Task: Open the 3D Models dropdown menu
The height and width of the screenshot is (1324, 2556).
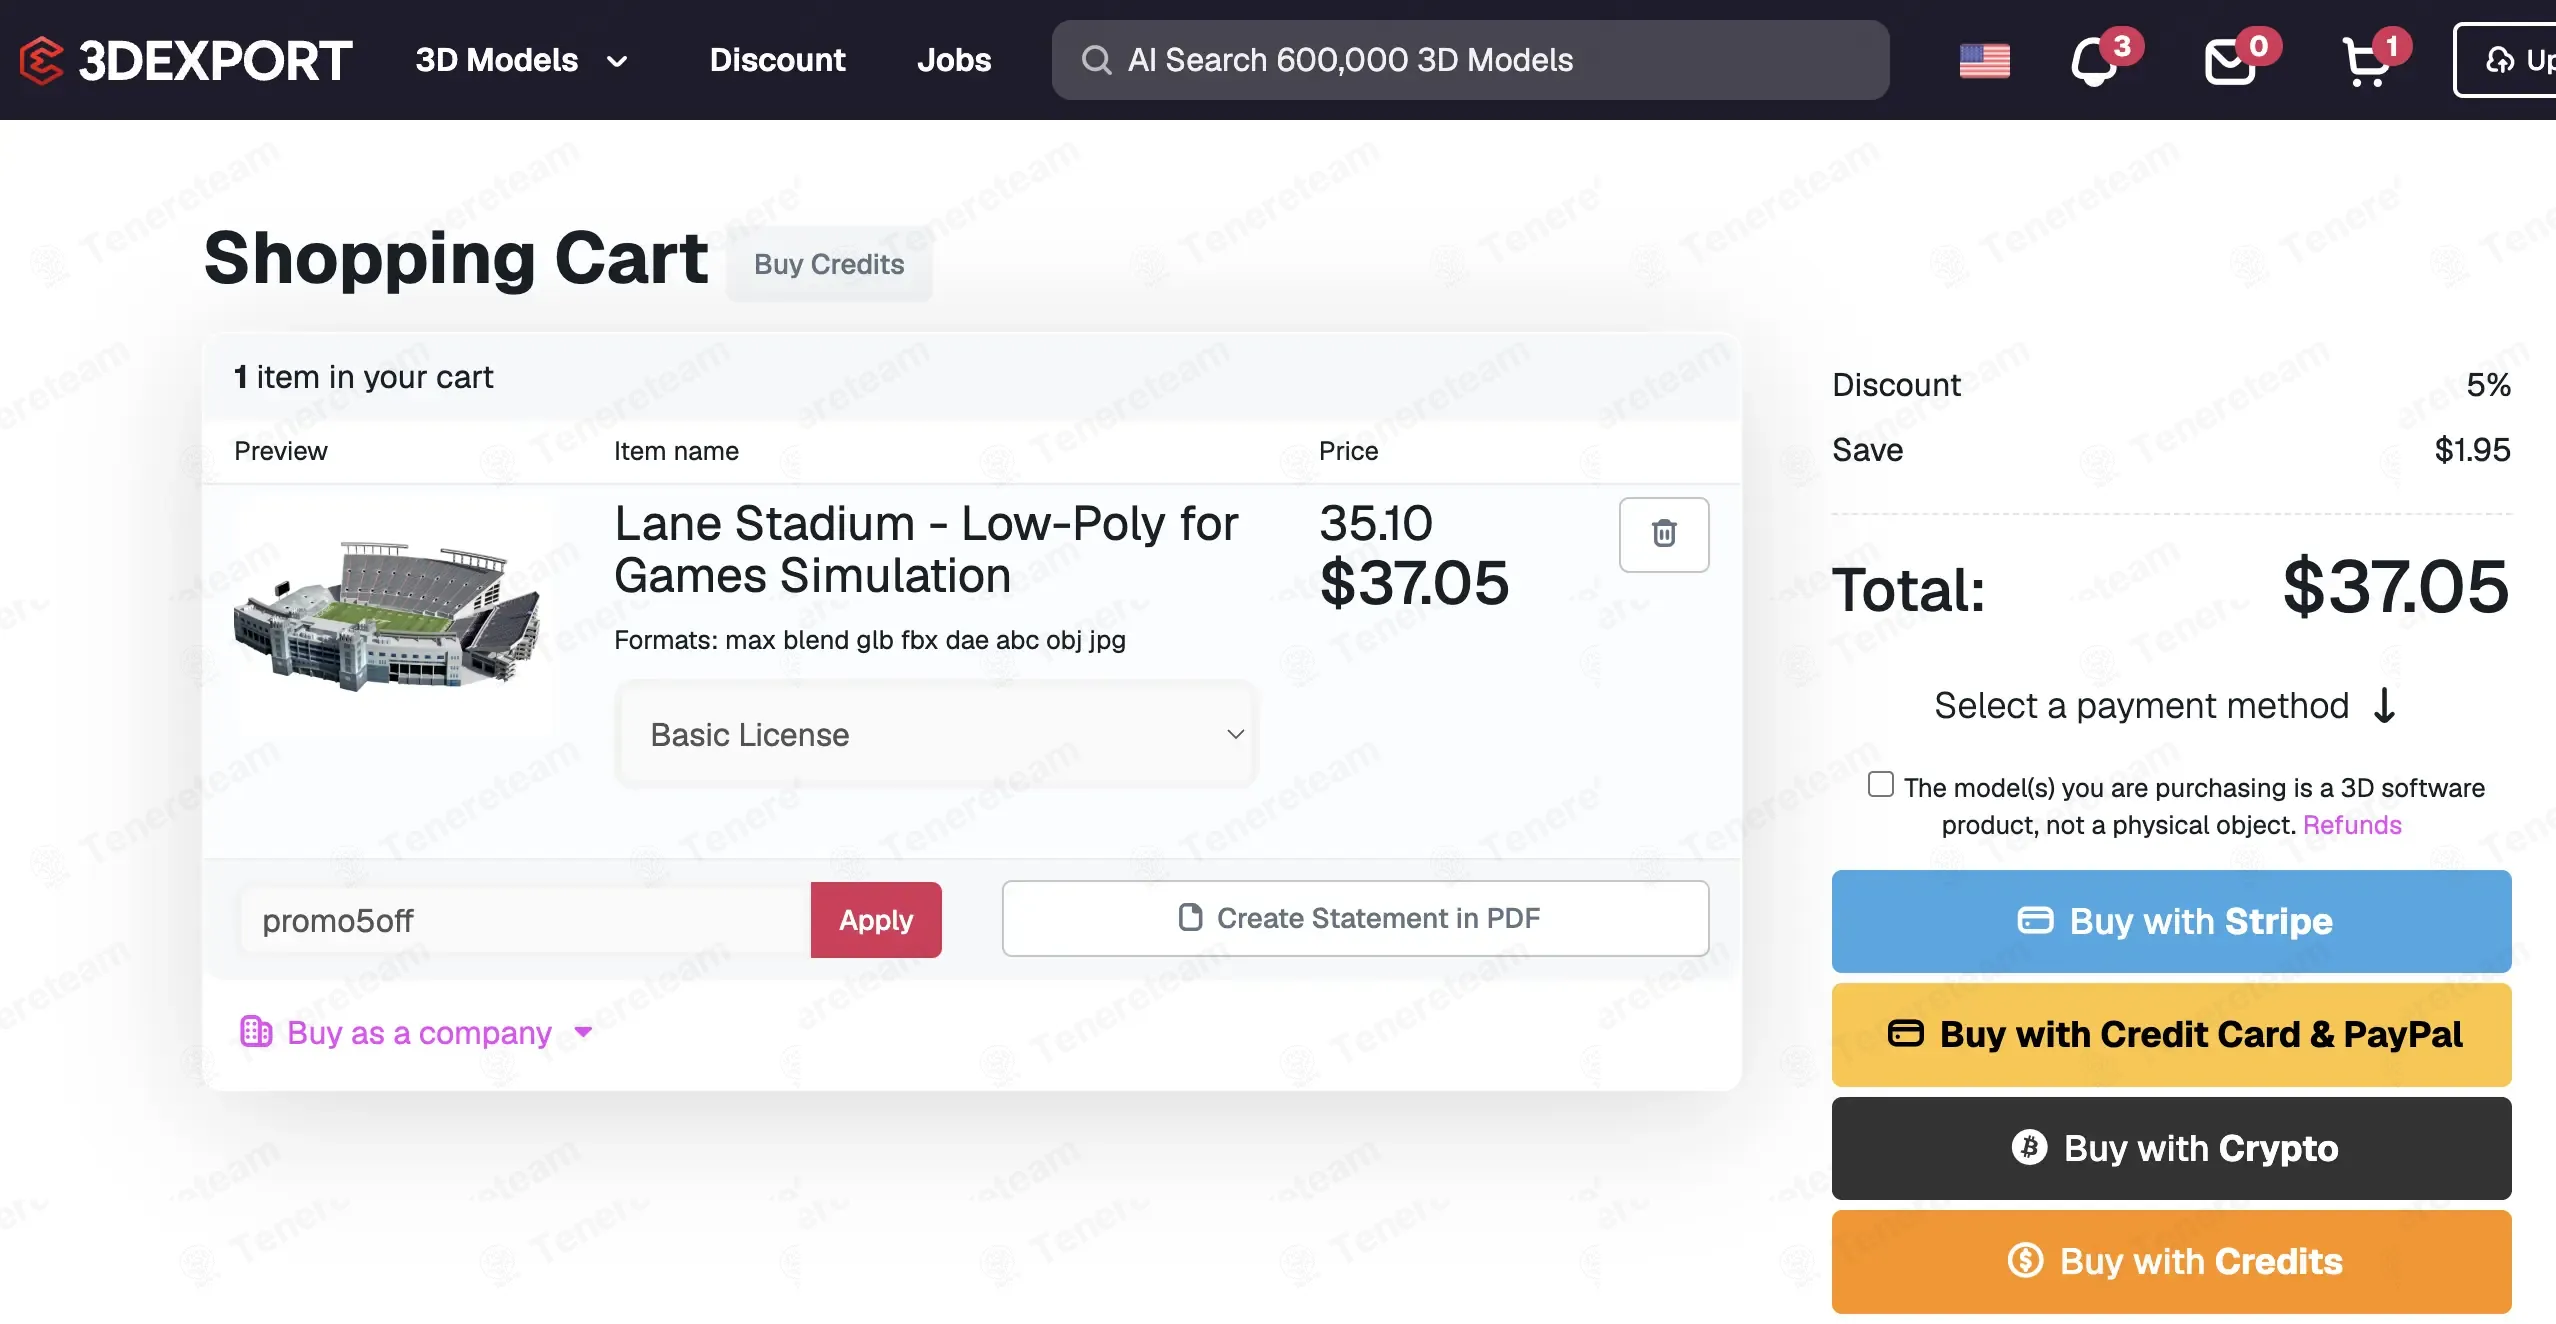Action: [x=522, y=60]
